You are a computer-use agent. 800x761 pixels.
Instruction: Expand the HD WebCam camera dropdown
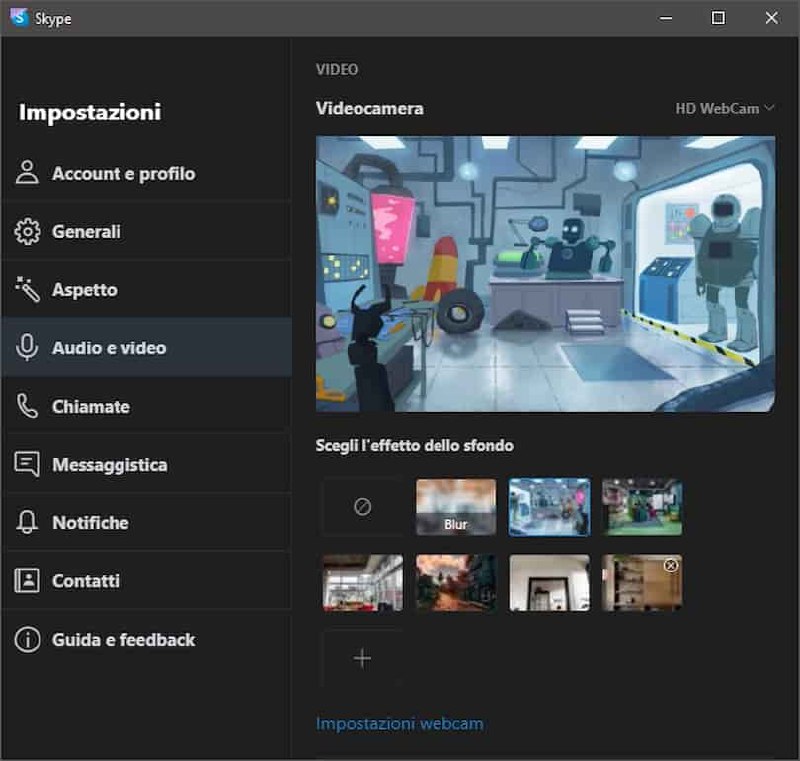(724, 109)
